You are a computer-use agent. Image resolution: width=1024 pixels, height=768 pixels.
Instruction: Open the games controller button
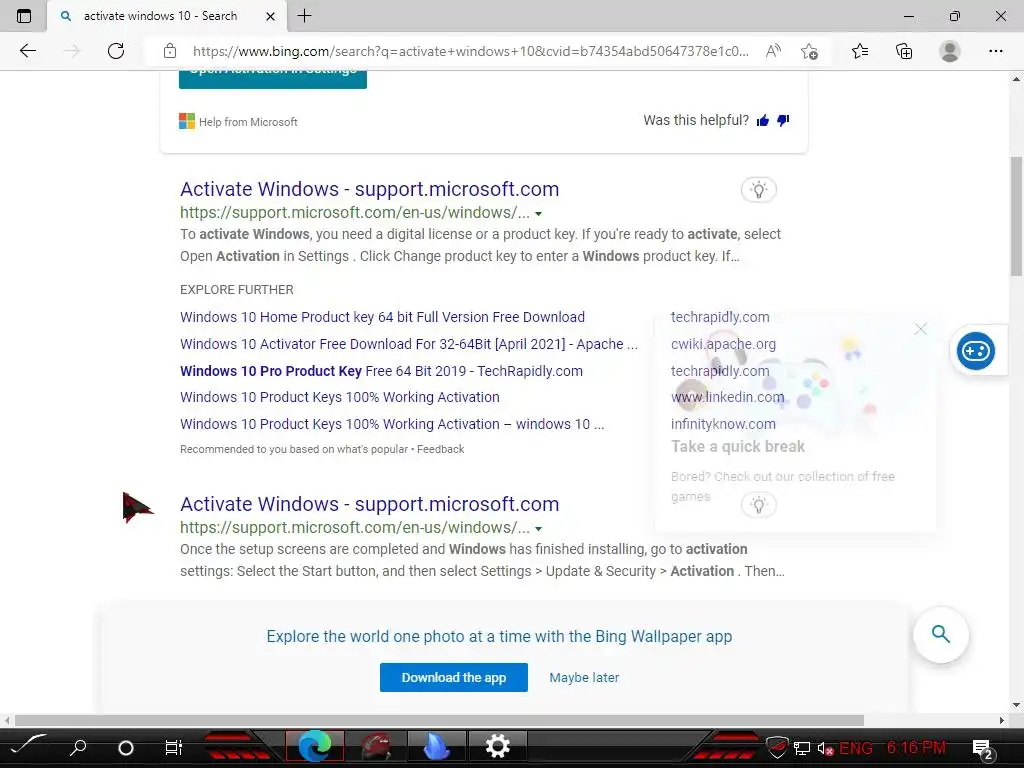[x=976, y=351]
